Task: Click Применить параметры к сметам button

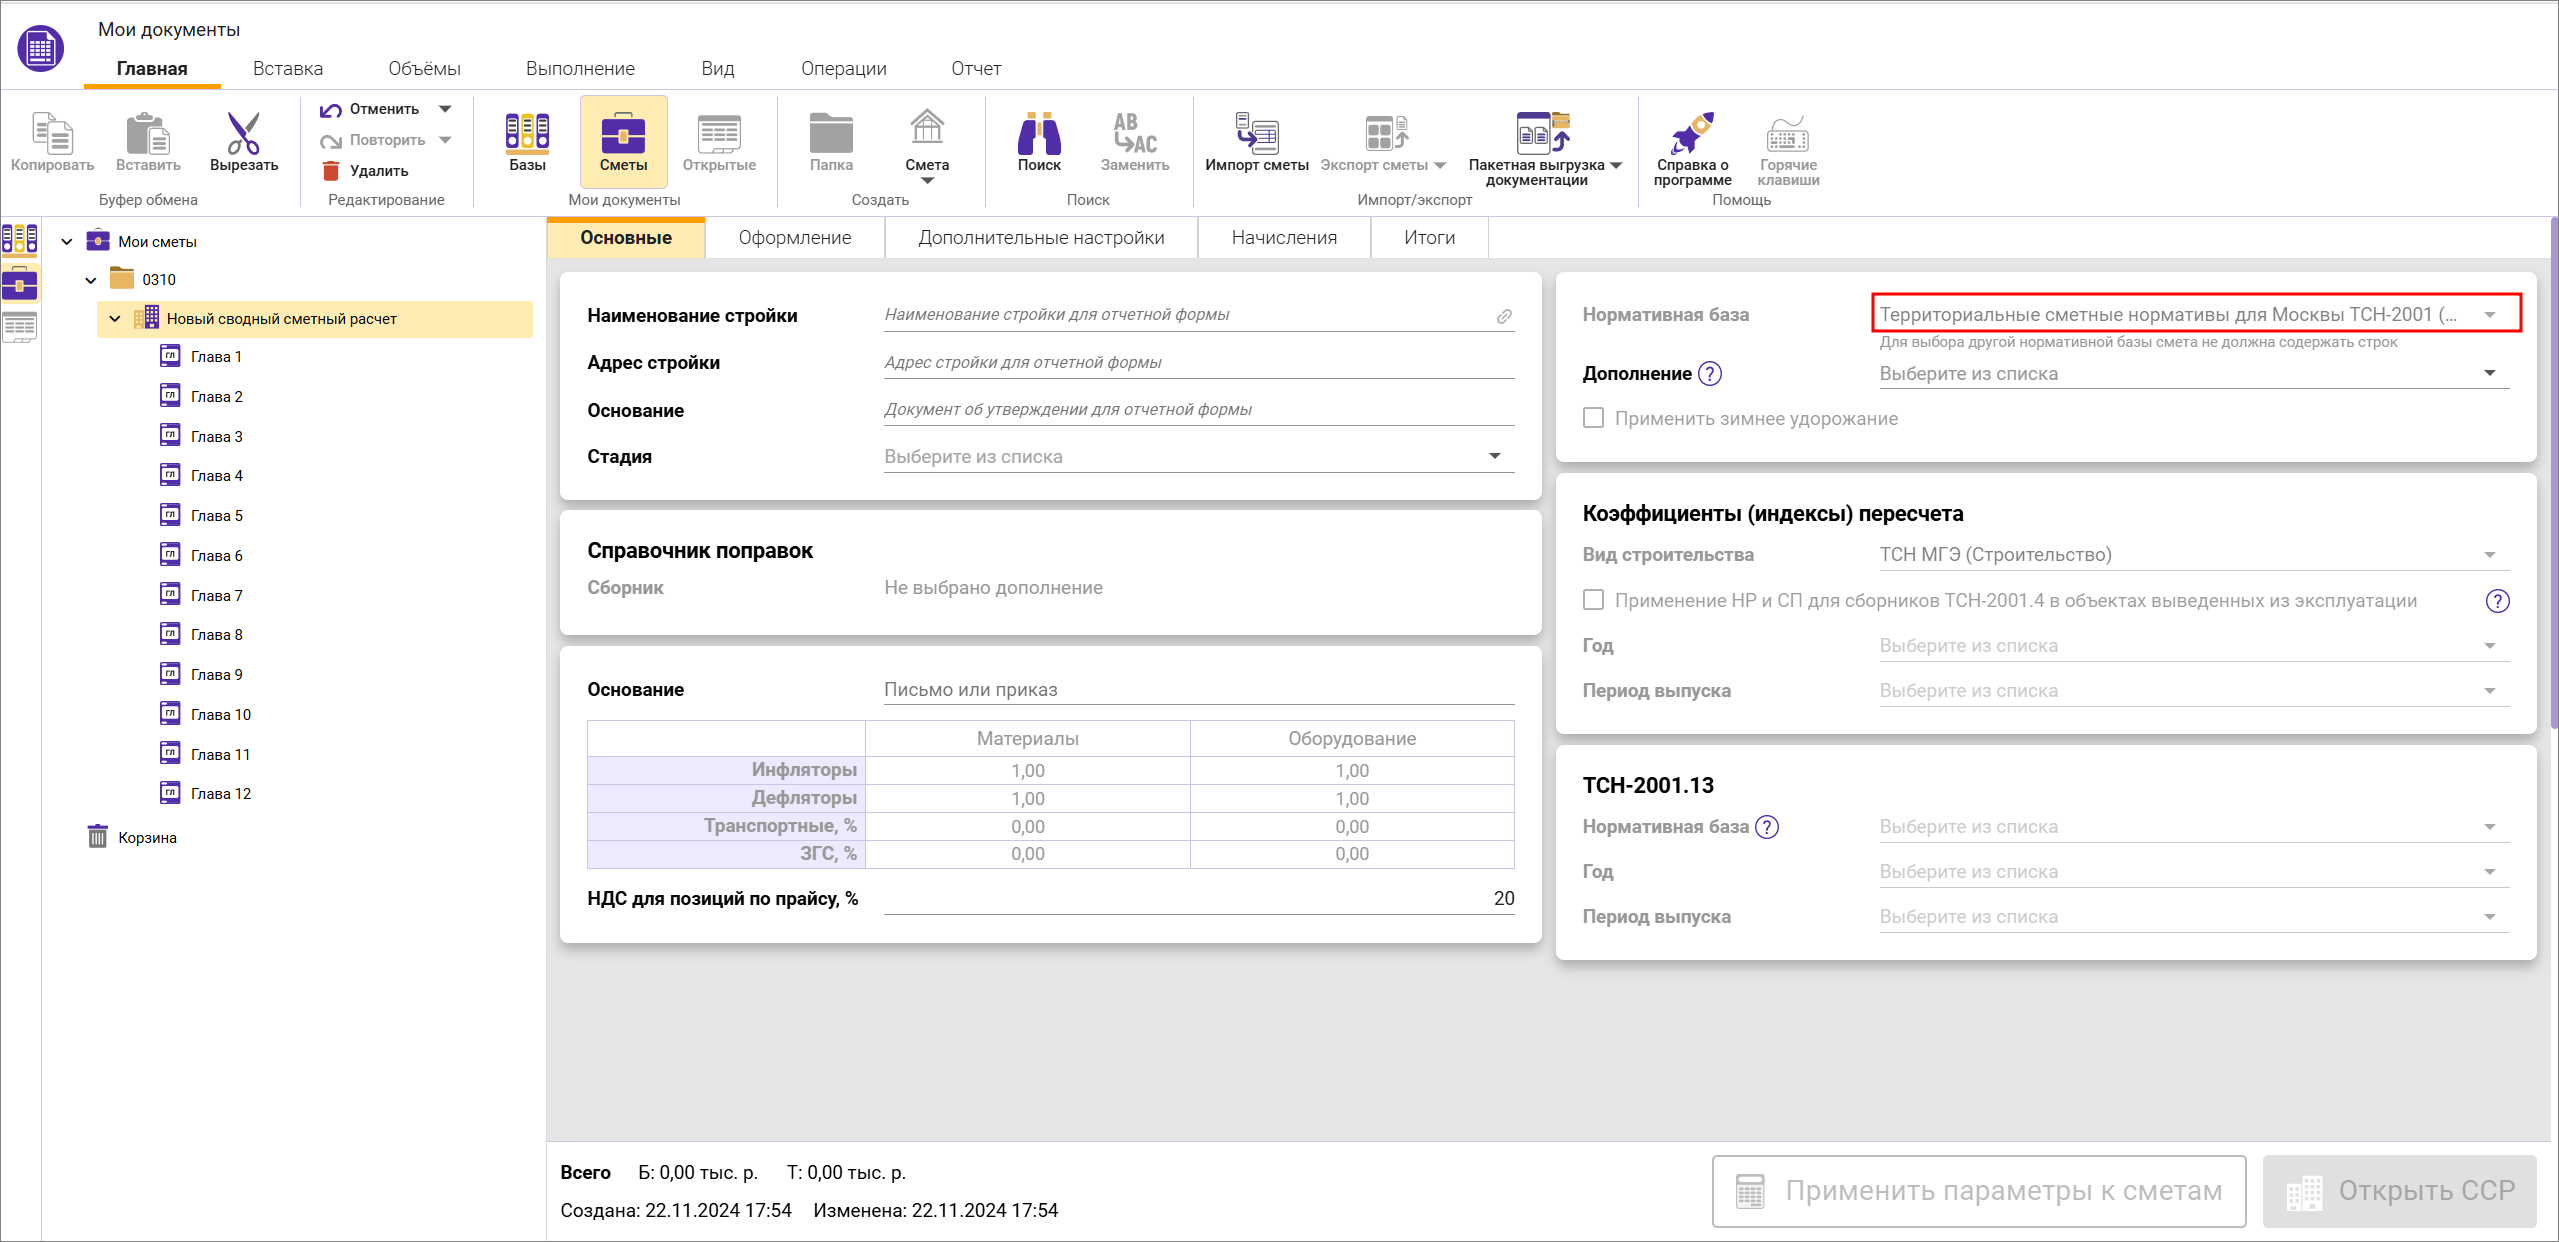Action: coord(1978,1191)
